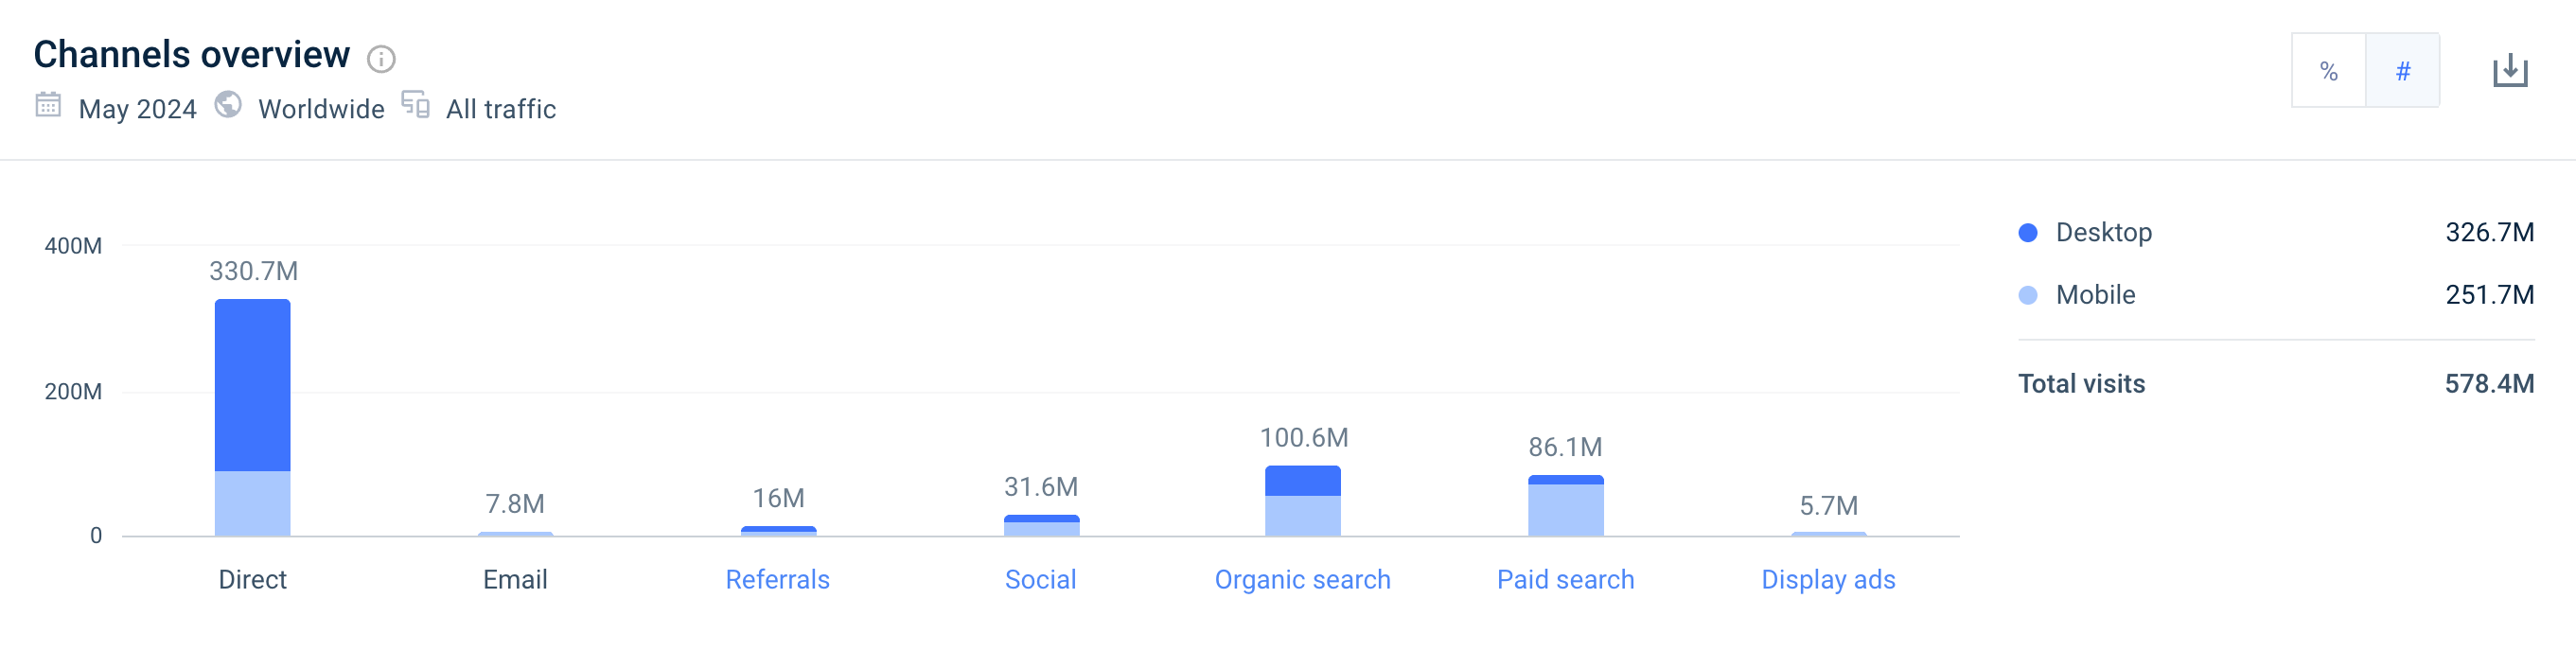This screenshot has width=2576, height=651.
Task: Toggle Desktop series in the legend
Action: pos(2102,233)
